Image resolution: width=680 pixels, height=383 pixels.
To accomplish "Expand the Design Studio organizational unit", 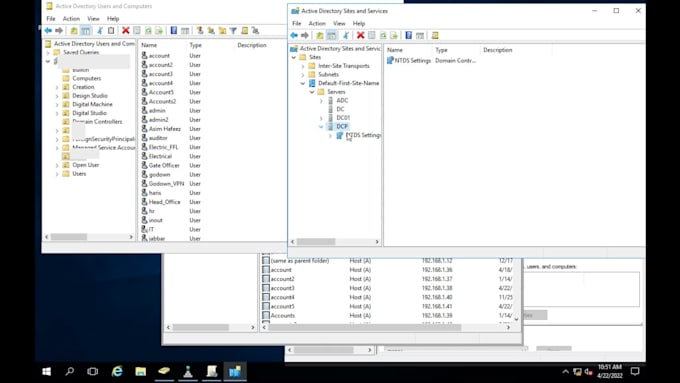I will [57, 96].
